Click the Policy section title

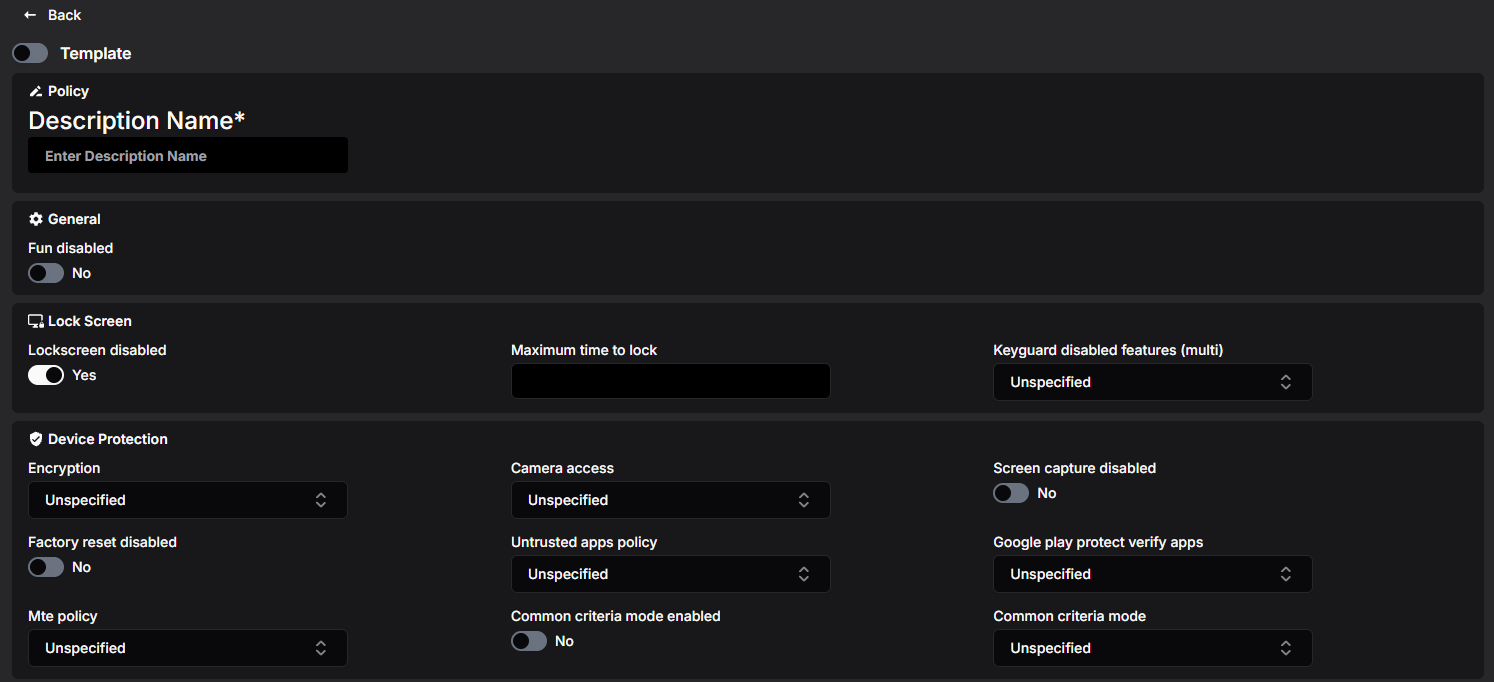click(68, 91)
